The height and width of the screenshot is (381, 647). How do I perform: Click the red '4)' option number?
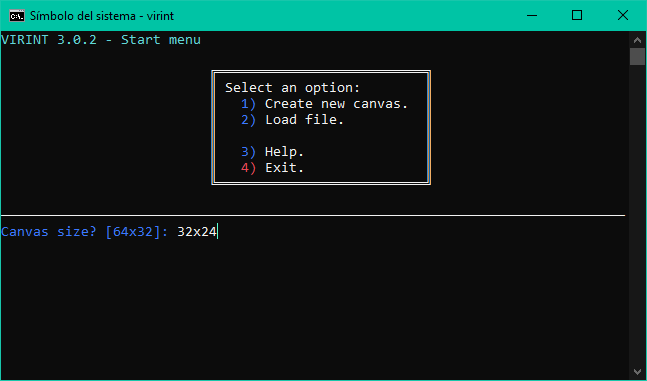tap(248, 168)
